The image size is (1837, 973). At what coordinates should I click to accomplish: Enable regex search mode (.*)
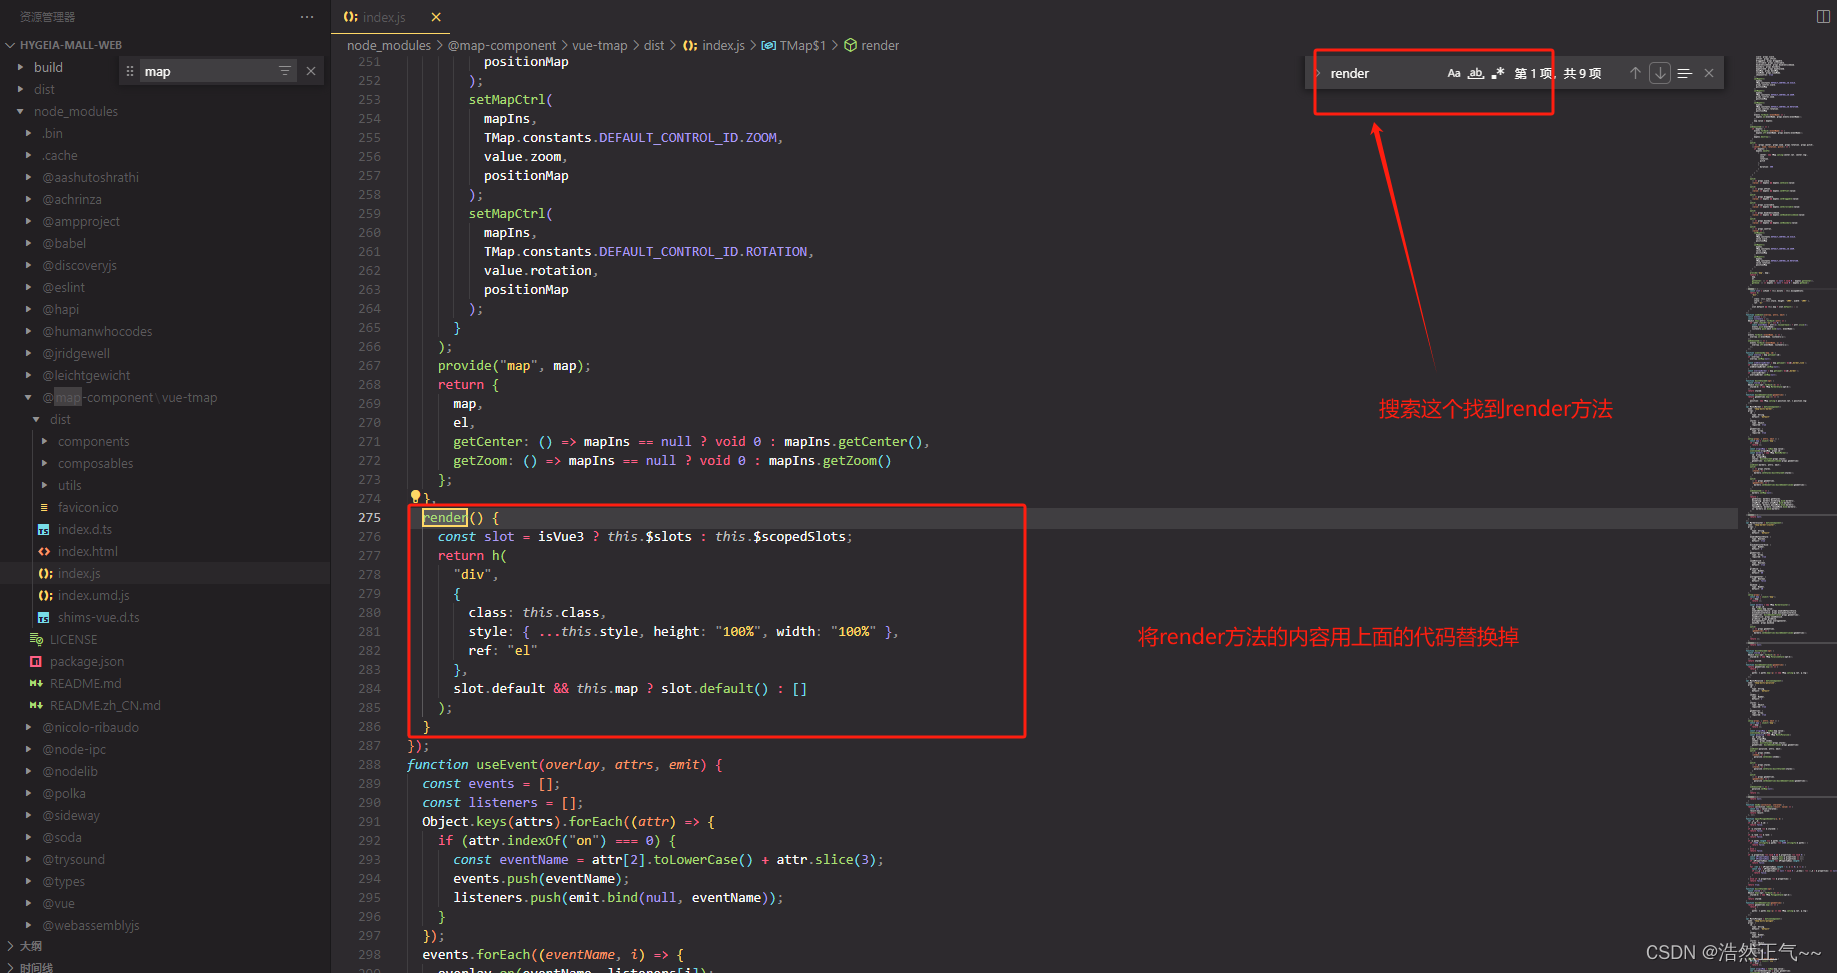(x=1498, y=72)
